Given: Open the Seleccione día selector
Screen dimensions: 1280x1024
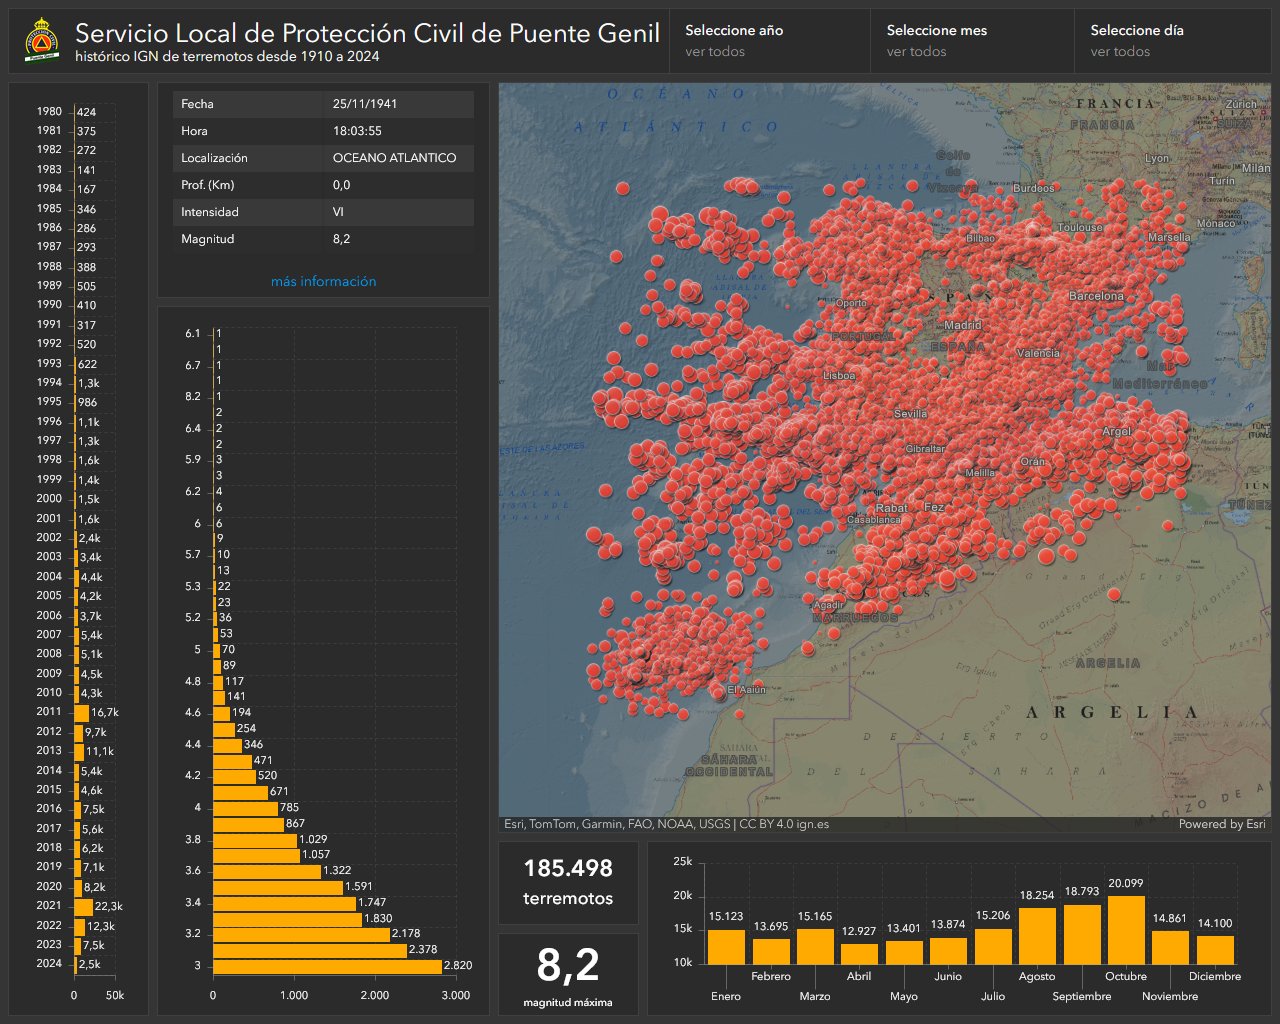Looking at the screenshot, I should pyautogui.click(x=1173, y=41).
